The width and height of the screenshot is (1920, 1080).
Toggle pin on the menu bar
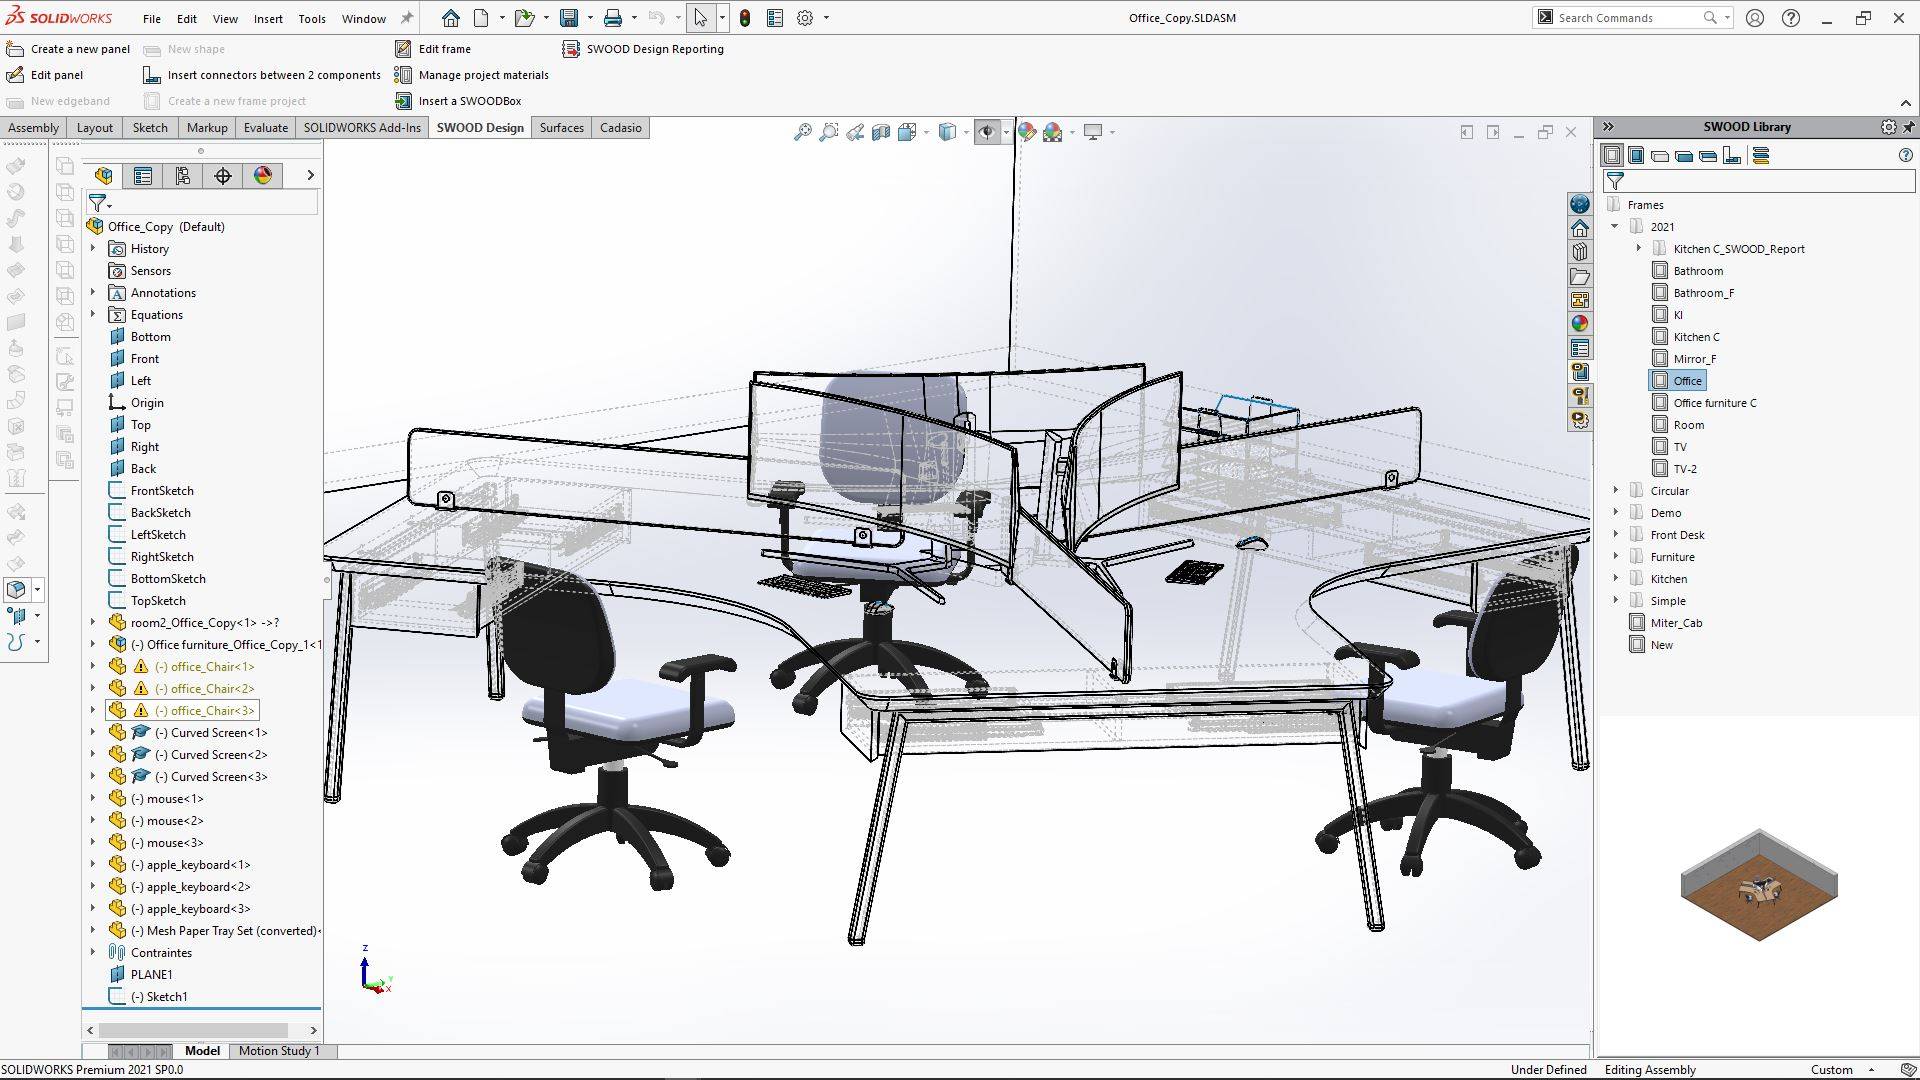[406, 18]
